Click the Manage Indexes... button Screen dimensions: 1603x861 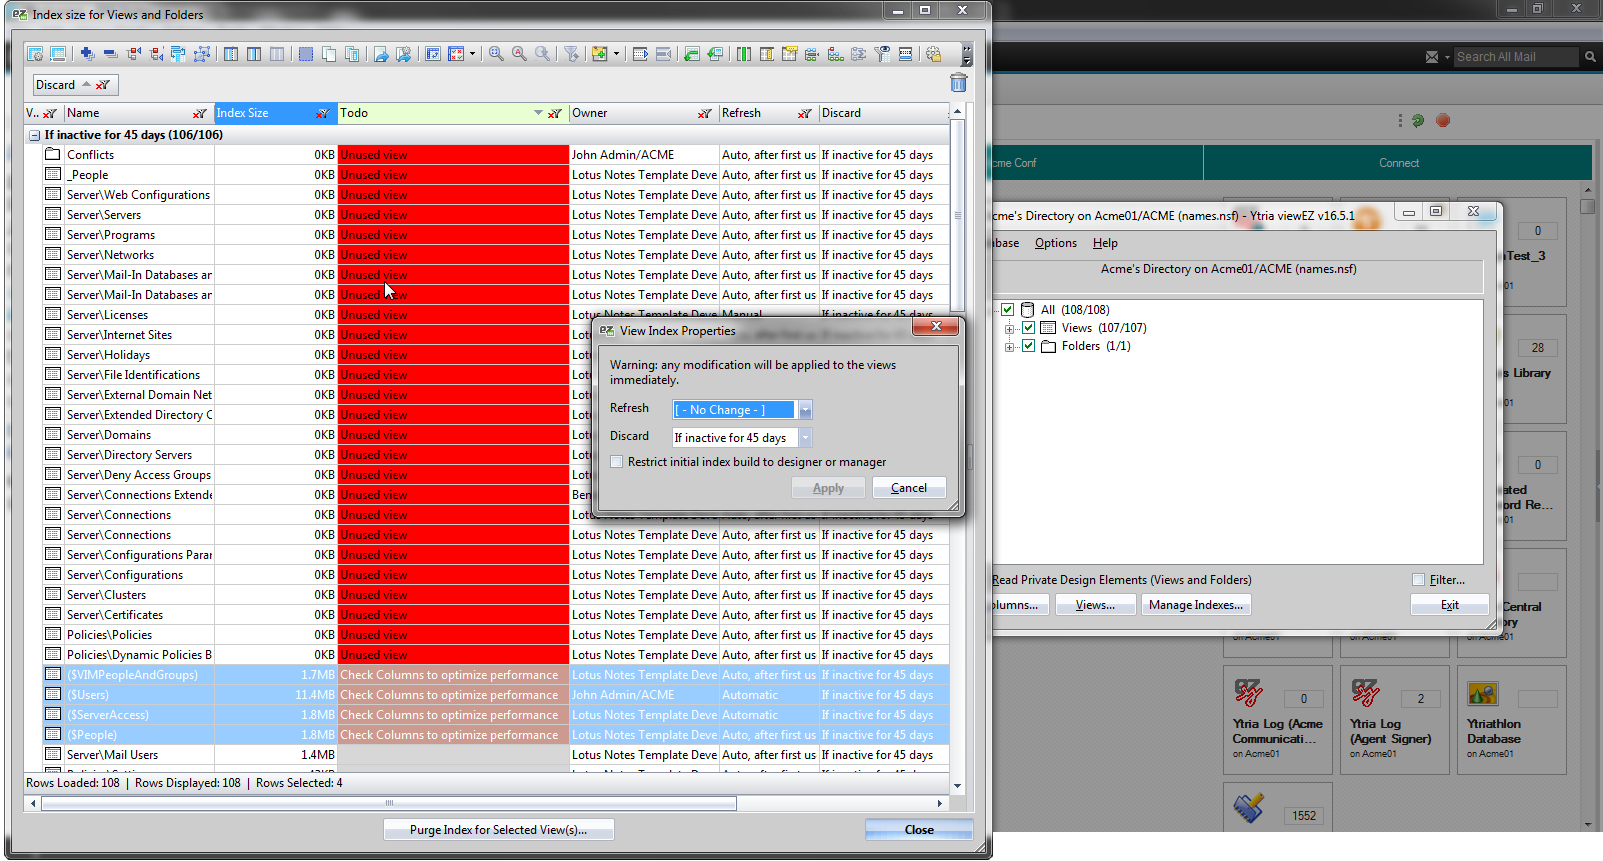point(1196,605)
